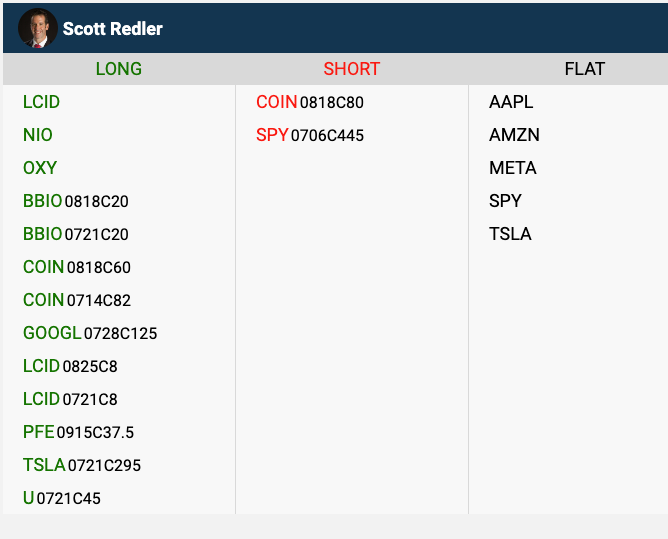The height and width of the screenshot is (539, 668).
Task: Open the OXY long position ticker
Action: click(40, 168)
